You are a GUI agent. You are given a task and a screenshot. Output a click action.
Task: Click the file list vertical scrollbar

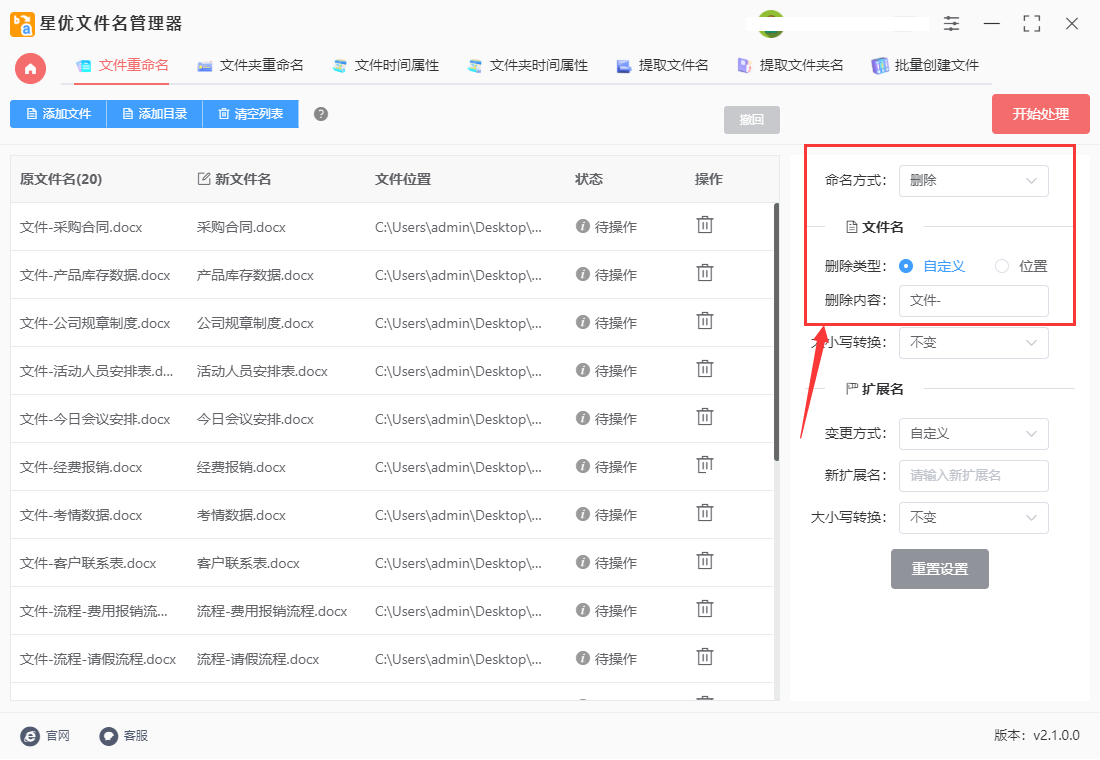tap(776, 332)
